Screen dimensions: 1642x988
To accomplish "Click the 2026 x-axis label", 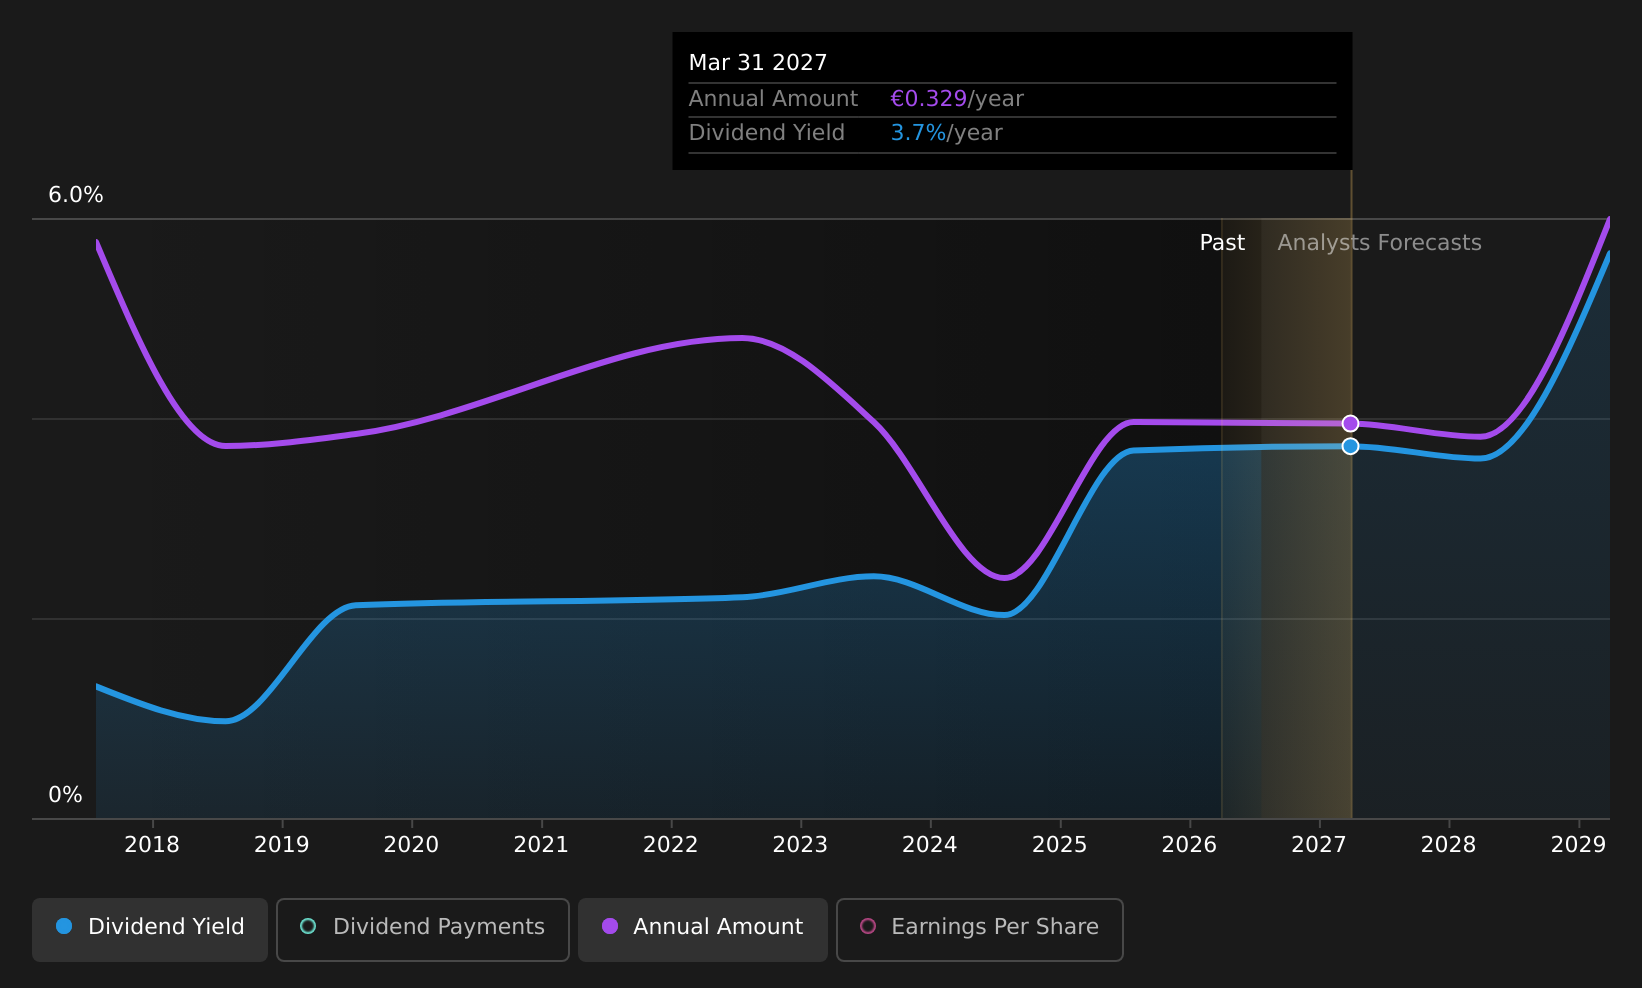I will (x=1189, y=845).
